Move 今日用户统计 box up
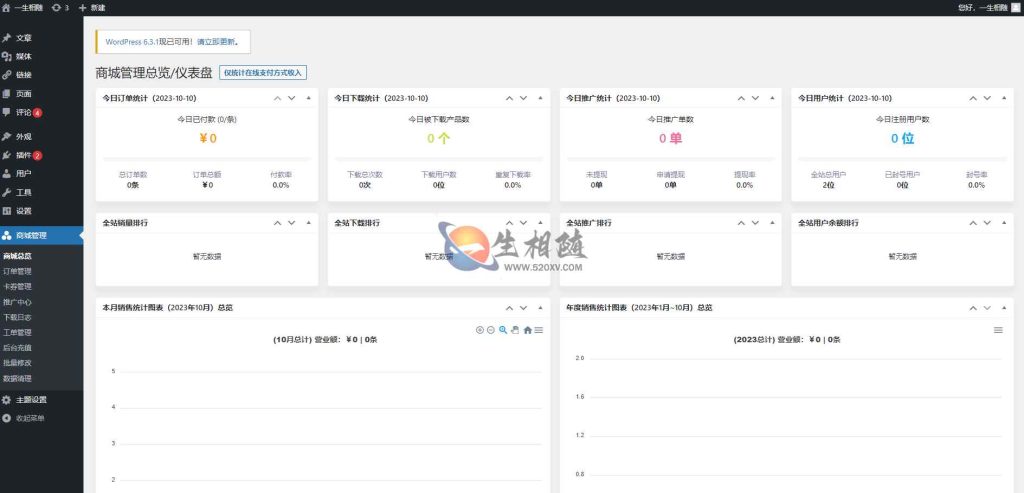This screenshot has height=493, width=1024. pyautogui.click(x=973, y=98)
